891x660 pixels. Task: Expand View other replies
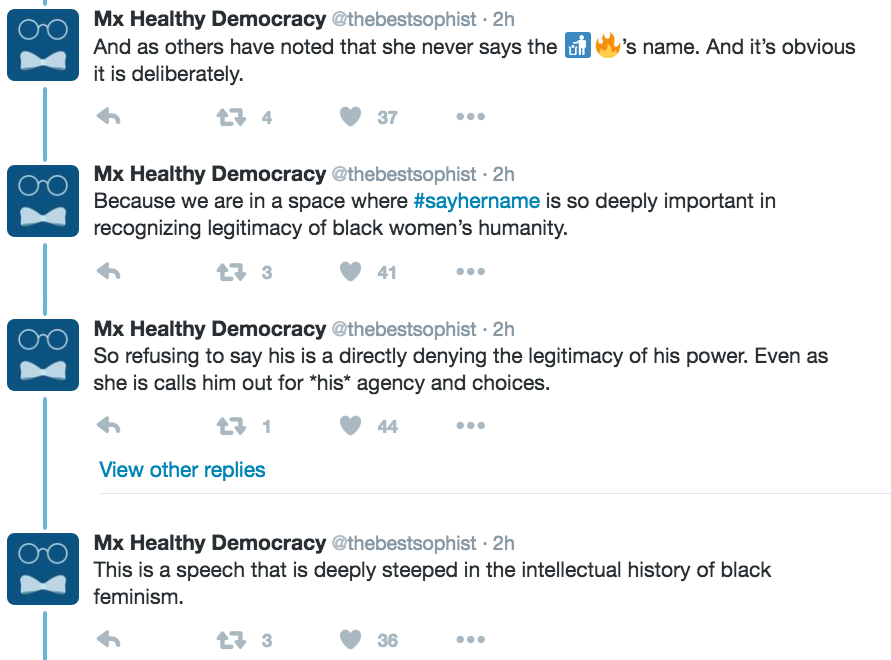tap(182, 470)
